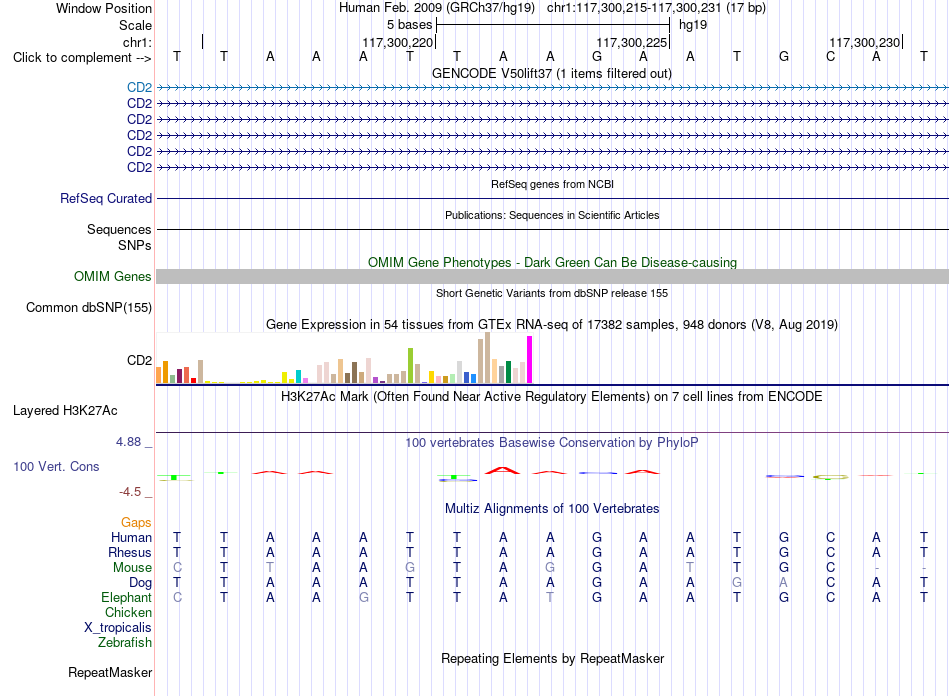Image resolution: width=950 pixels, height=696 pixels.
Task: Click the light-blue CD2 transcript label
Action: (139, 87)
